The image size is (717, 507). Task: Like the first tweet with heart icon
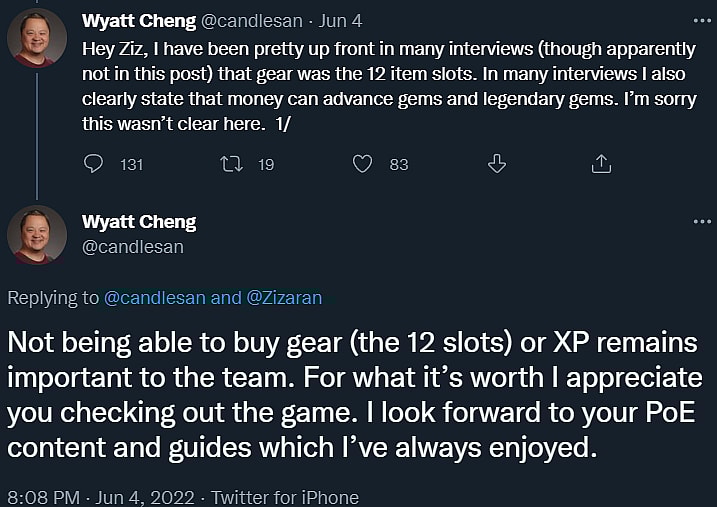click(x=364, y=164)
